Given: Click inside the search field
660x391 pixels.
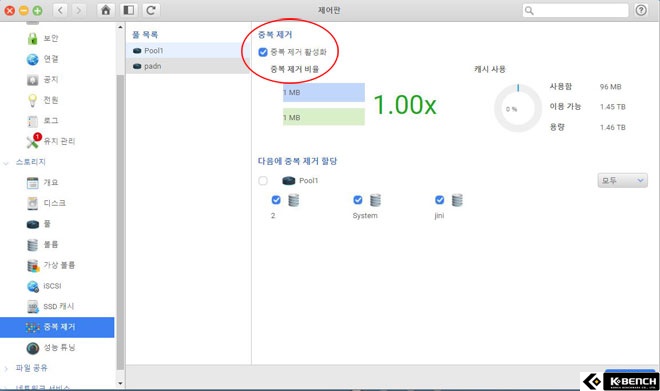Looking at the screenshot, I should (575, 11).
